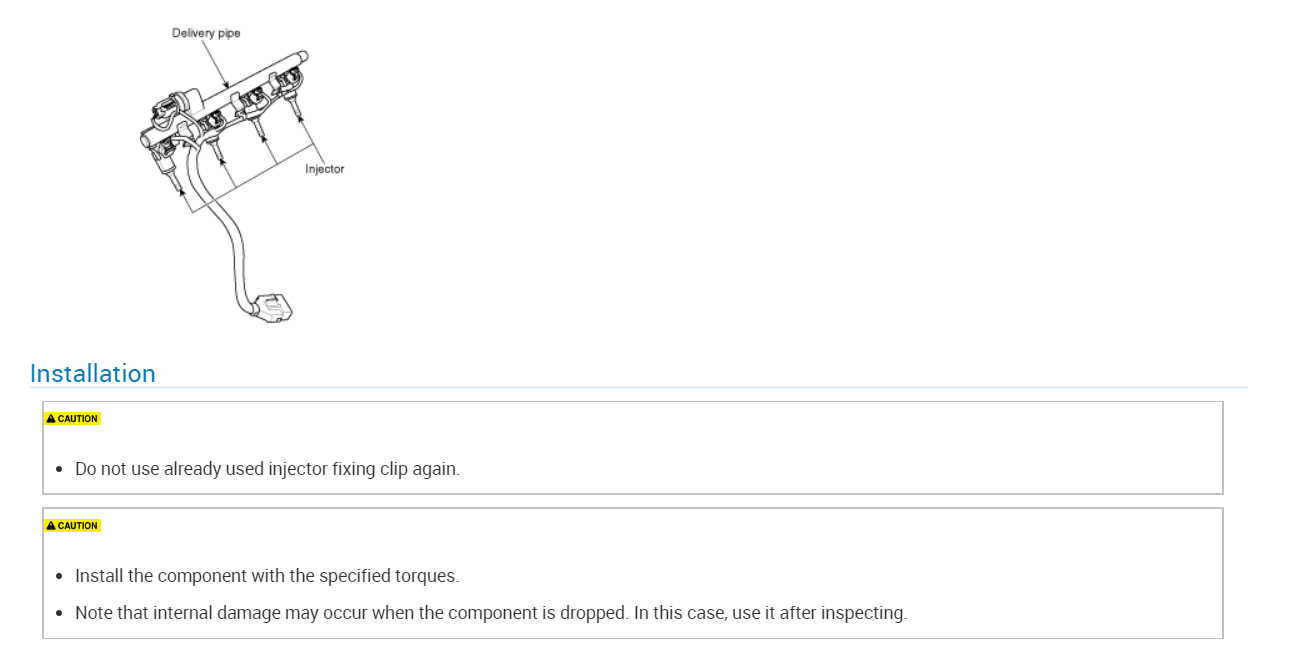Click the first yellow CAUTION label text

(77, 419)
